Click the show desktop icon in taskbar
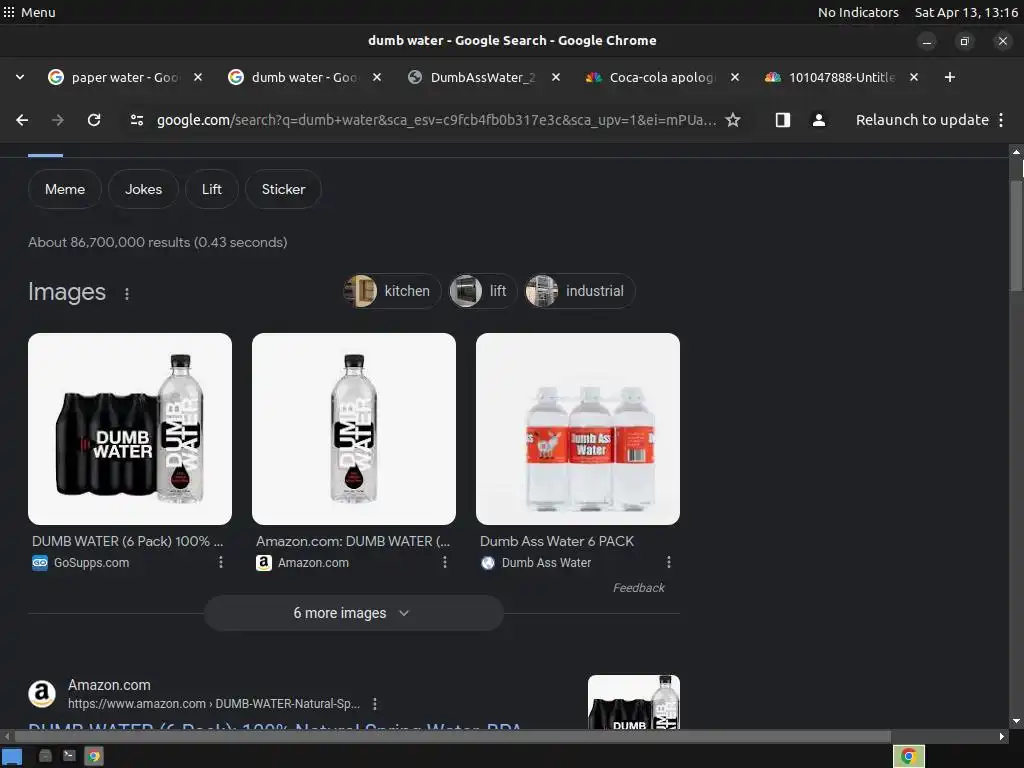The image size is (1024, 768). [x=12, y=756]
